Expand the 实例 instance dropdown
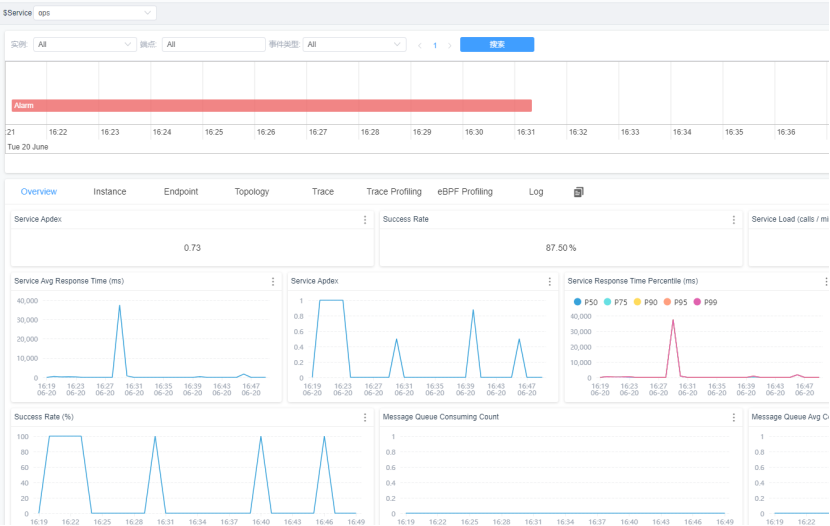Viewport: 830px width, 526px height. pyautogui.click(x=85, y=45)
